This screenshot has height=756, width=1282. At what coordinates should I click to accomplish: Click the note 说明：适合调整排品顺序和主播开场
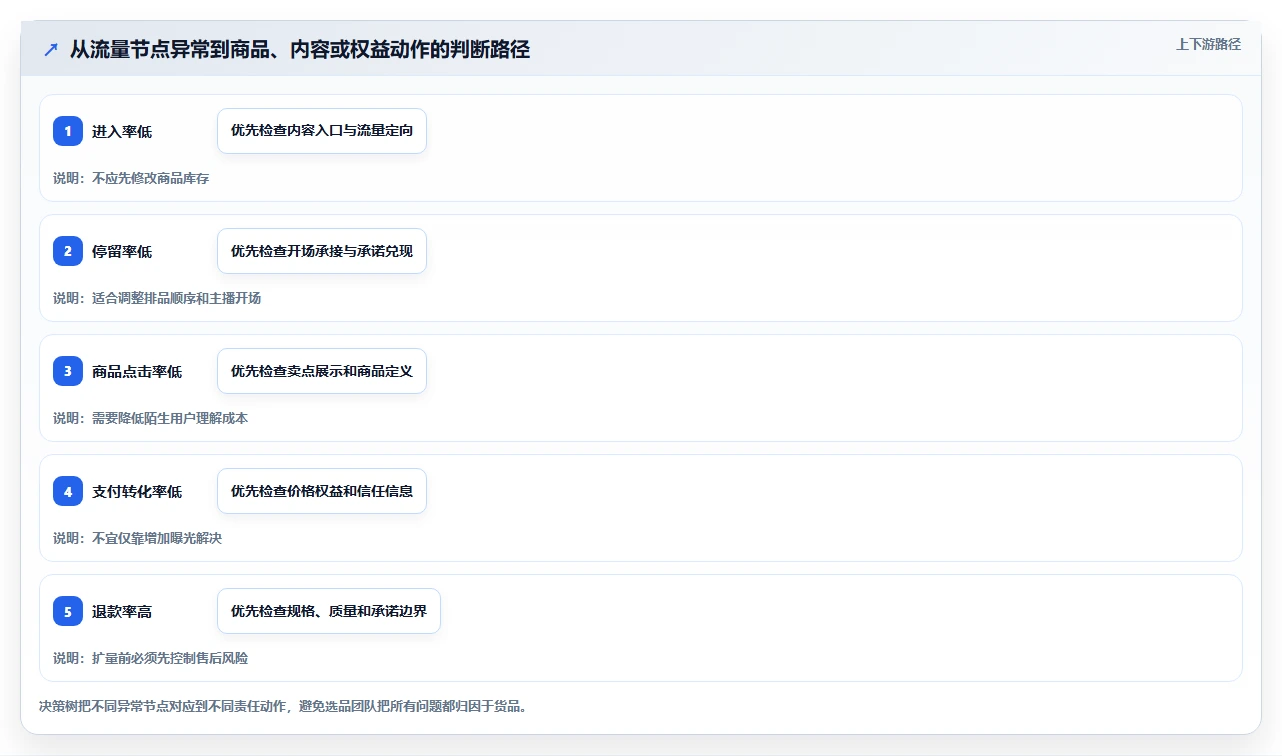157,298
